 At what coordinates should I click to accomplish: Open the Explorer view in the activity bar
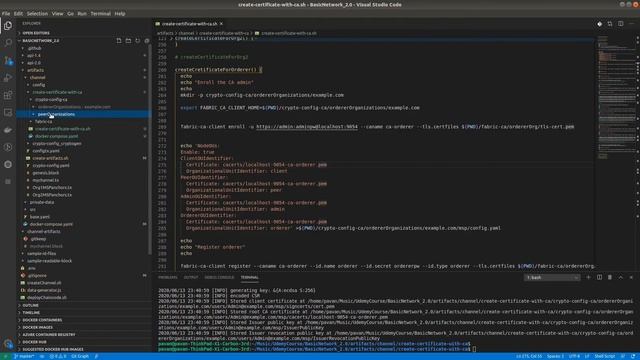click(8, 26)
